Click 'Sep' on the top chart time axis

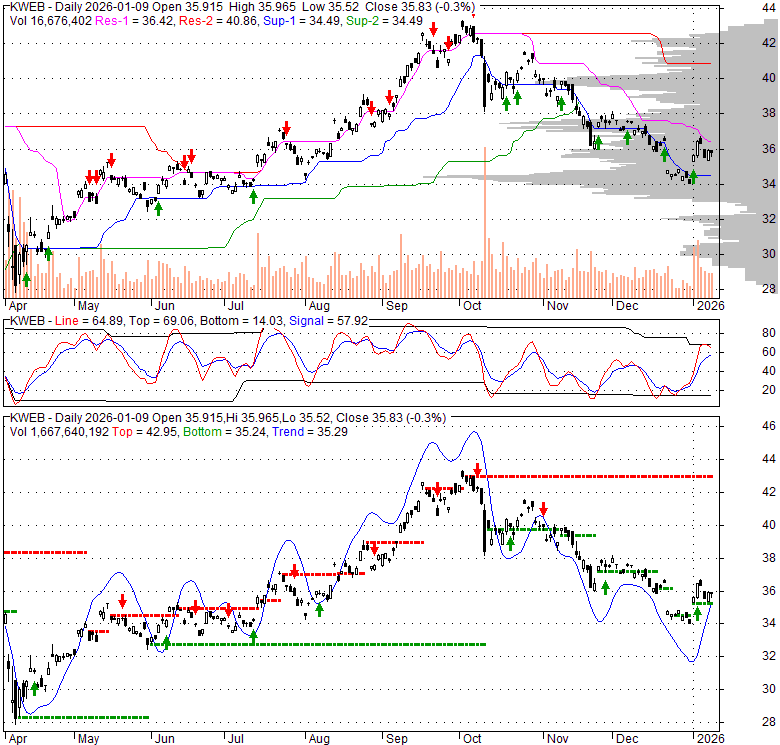coord(396,305)
